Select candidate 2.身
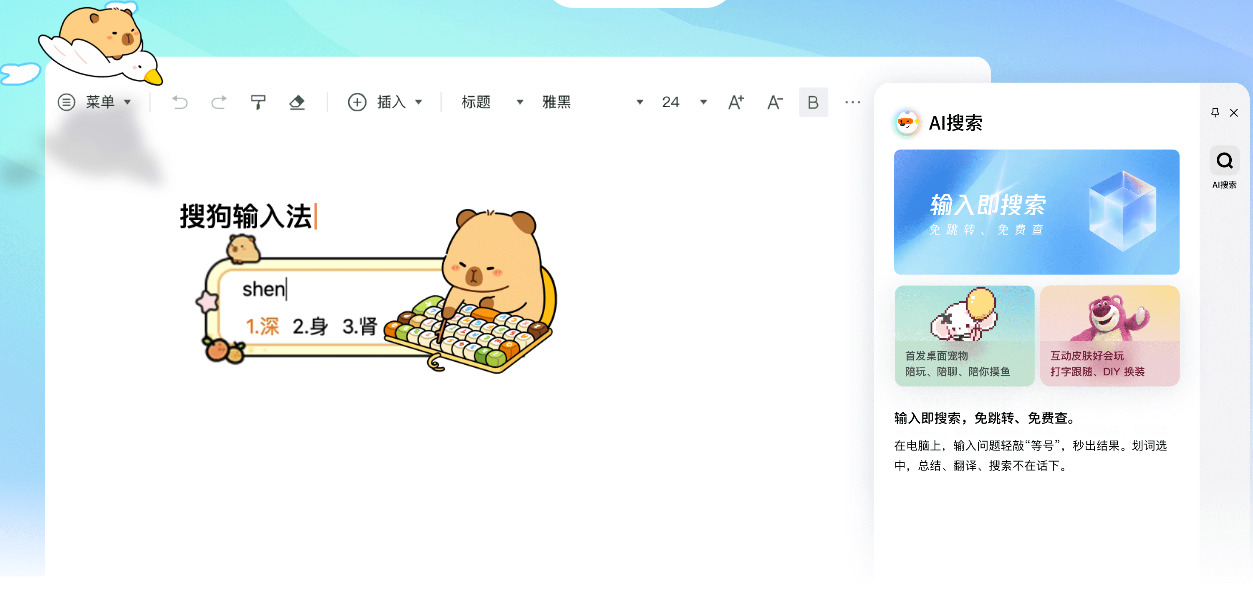The width and height of the screenshot is (1253, 611). pos(311,326)
